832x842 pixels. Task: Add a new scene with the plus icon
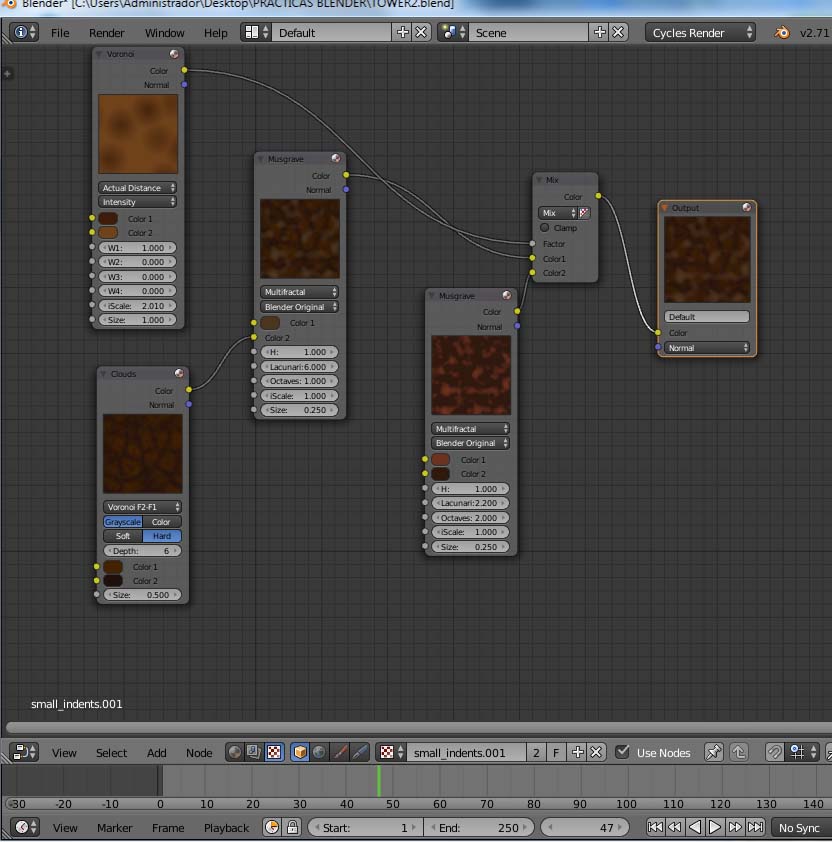(600, 32)
